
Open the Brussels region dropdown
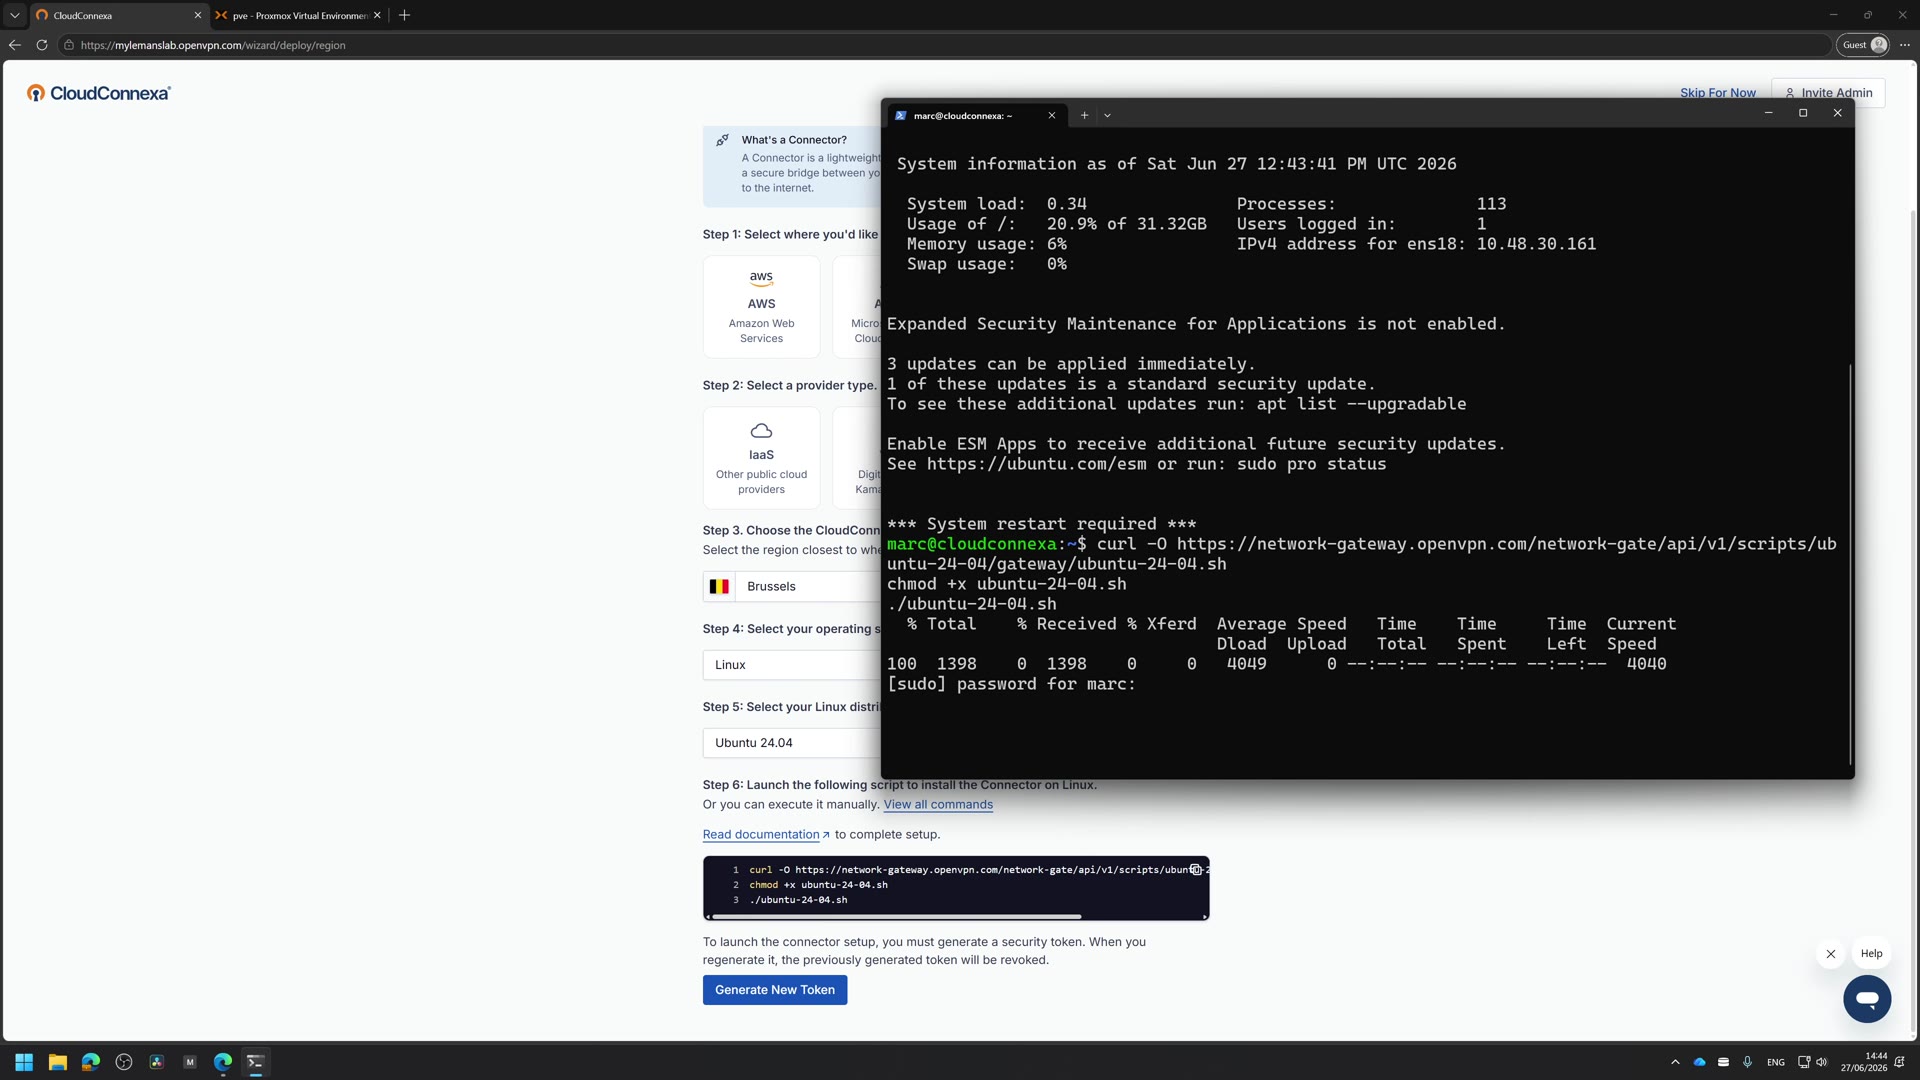pos(792,587)
